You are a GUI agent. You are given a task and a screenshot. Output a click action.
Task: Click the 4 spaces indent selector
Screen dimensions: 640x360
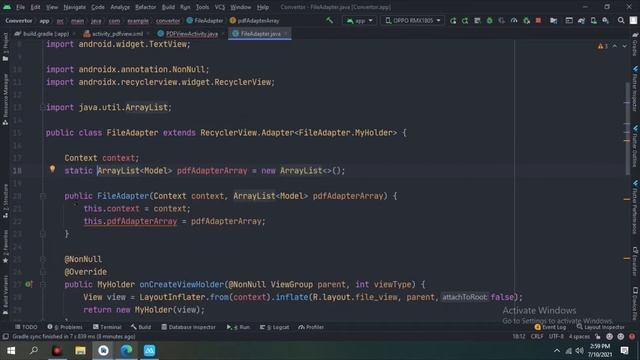(579, 337)
